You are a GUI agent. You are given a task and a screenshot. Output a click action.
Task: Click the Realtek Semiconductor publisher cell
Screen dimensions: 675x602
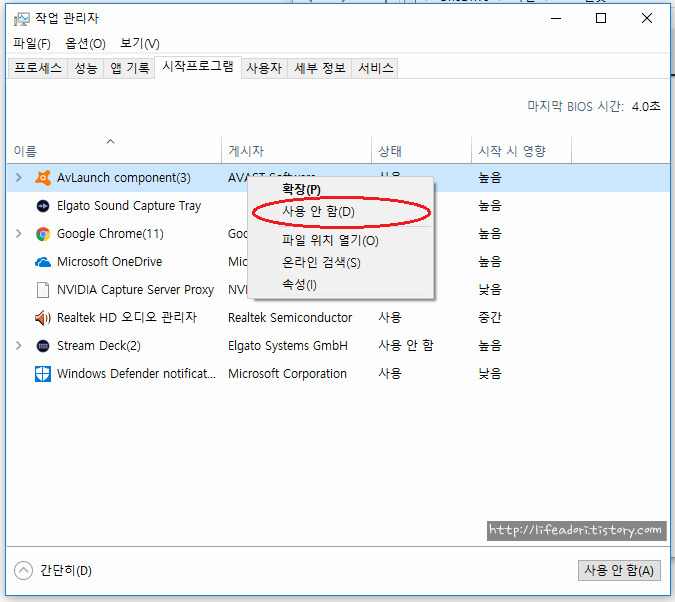[x=290, y=318]
